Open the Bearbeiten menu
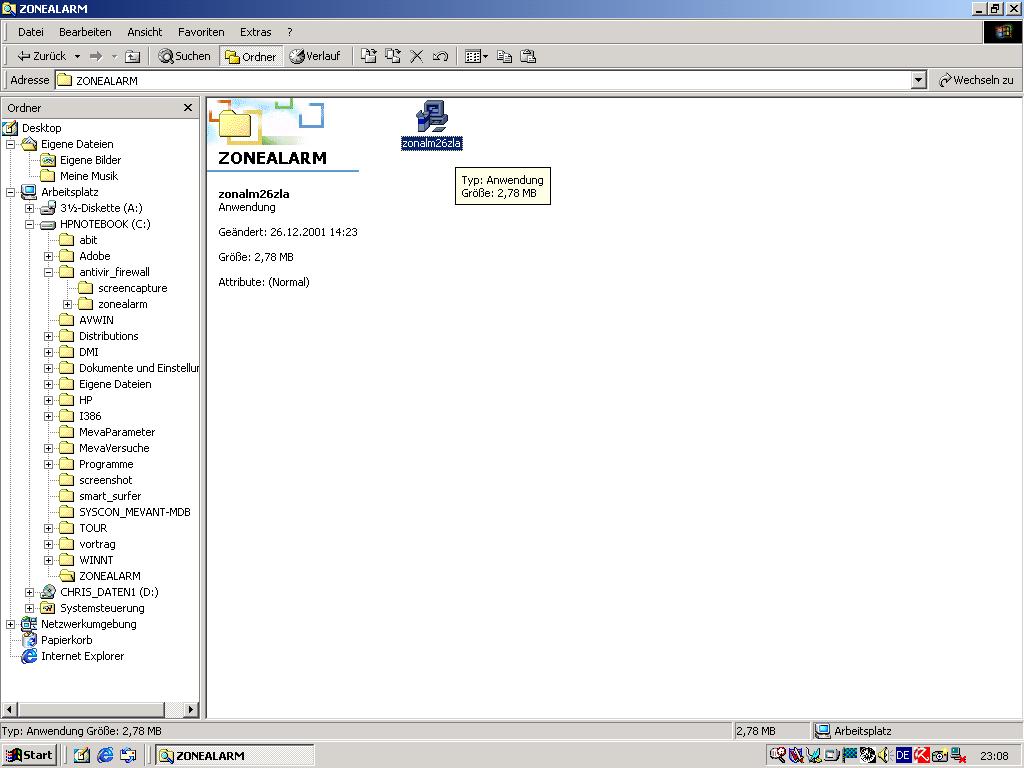 tap(85, 32)
